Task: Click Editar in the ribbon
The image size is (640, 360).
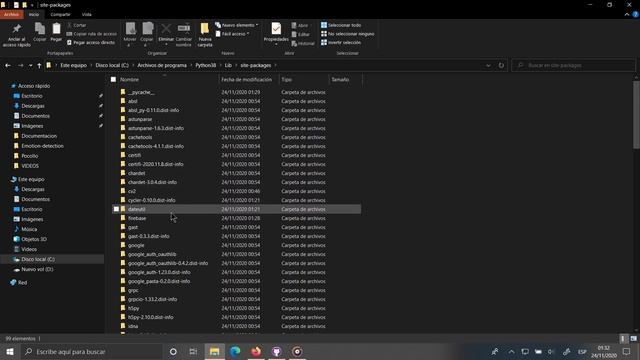Action: [x=301, y=34]
